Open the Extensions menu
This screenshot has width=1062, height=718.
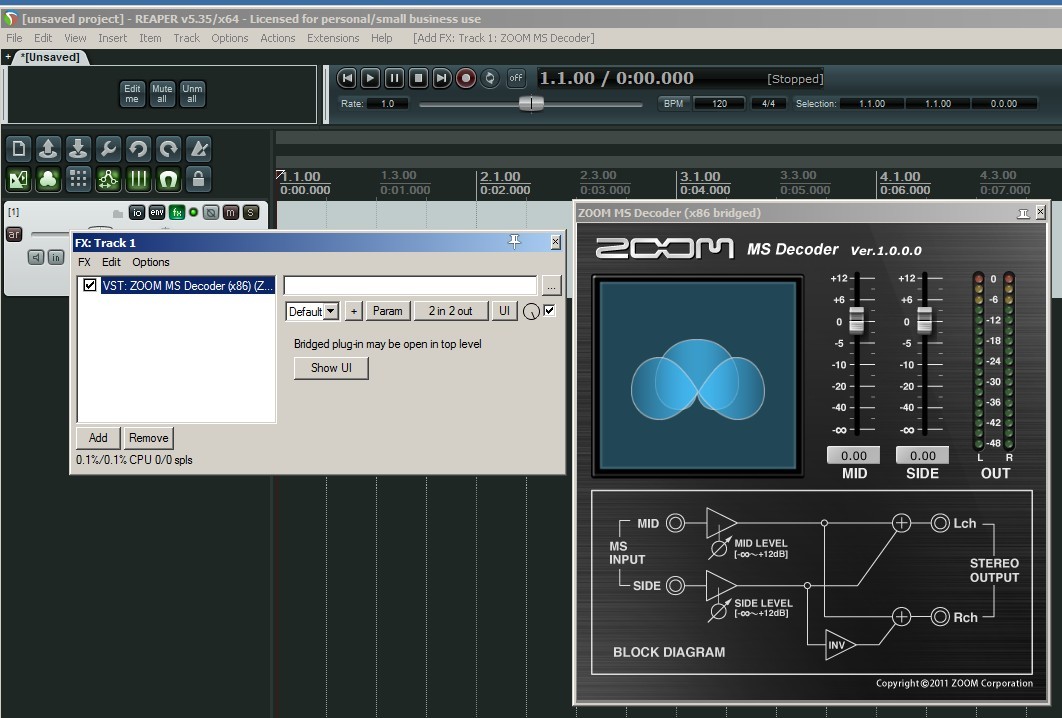click(333, 38)
